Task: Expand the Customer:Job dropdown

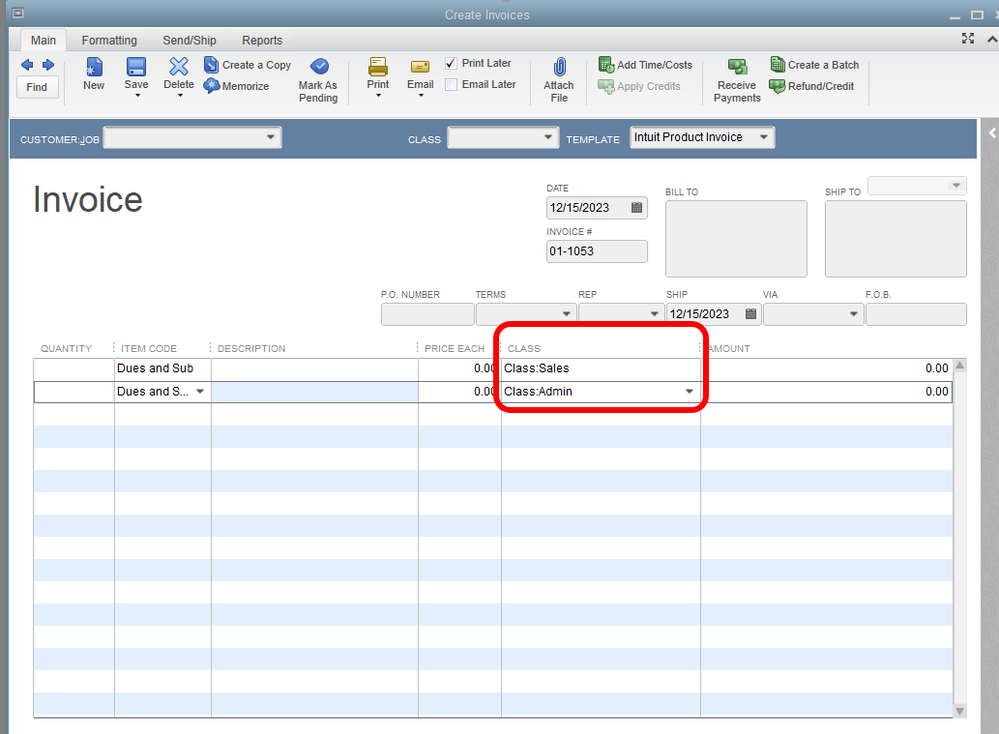Action: click(x=271, y=138)
